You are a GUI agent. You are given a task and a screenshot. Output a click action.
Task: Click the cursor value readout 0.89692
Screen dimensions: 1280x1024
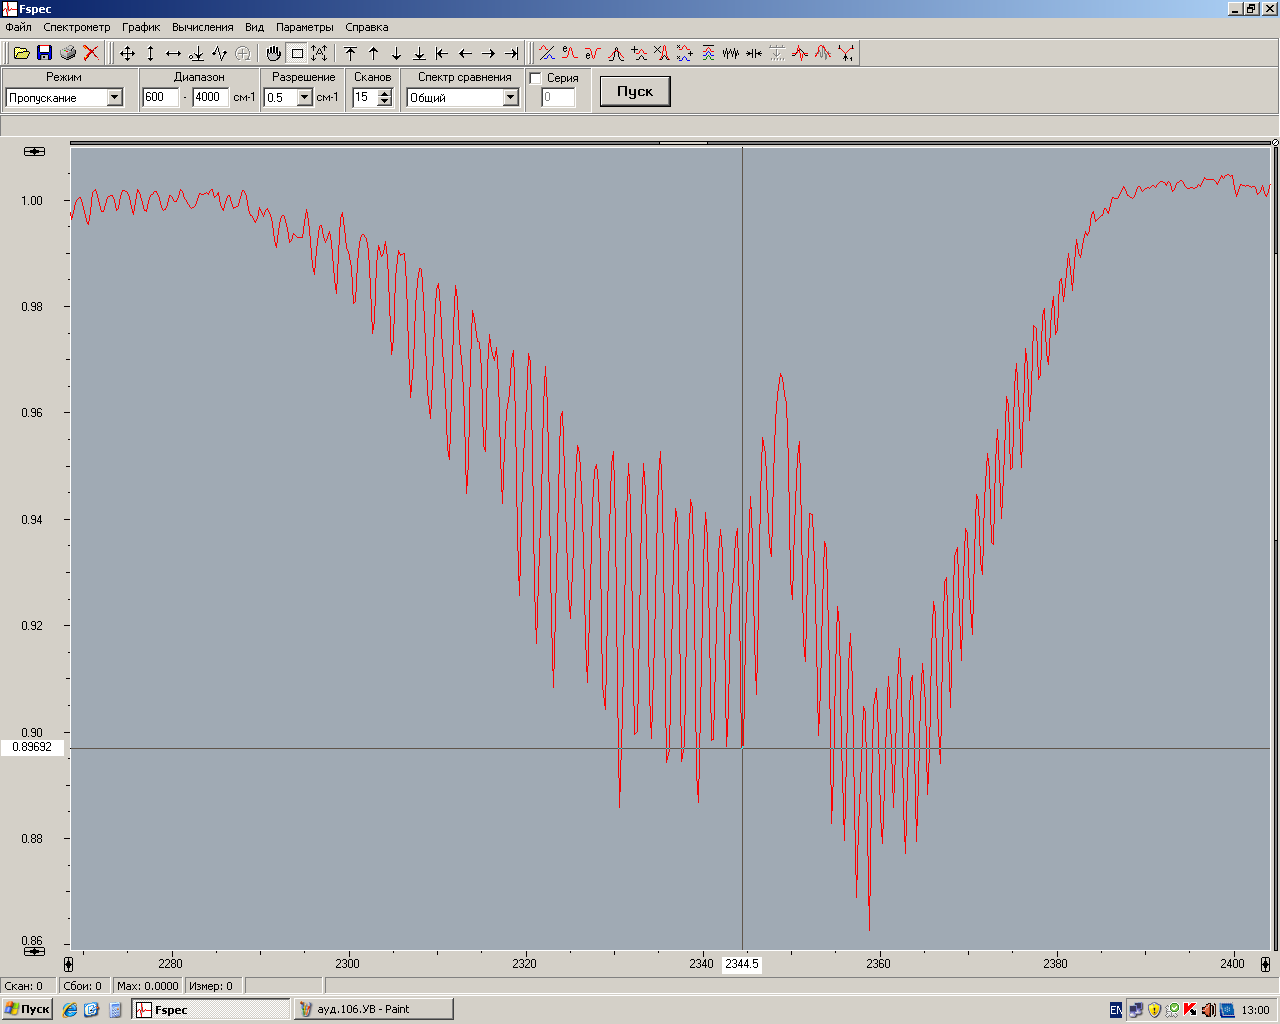pyautogui.click(x=32, y=747)
